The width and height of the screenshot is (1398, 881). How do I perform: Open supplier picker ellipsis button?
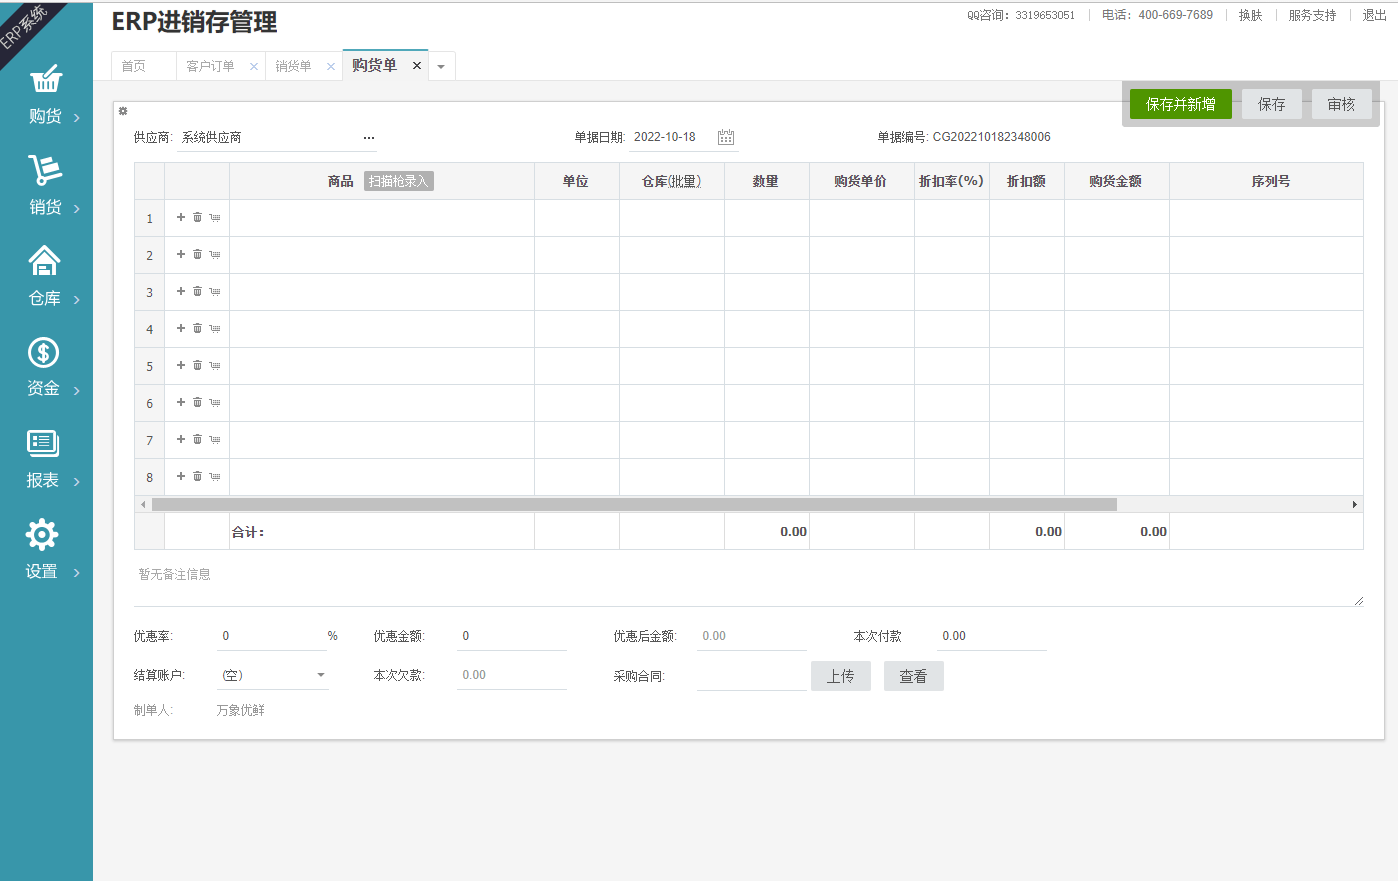tap(369, 138)
